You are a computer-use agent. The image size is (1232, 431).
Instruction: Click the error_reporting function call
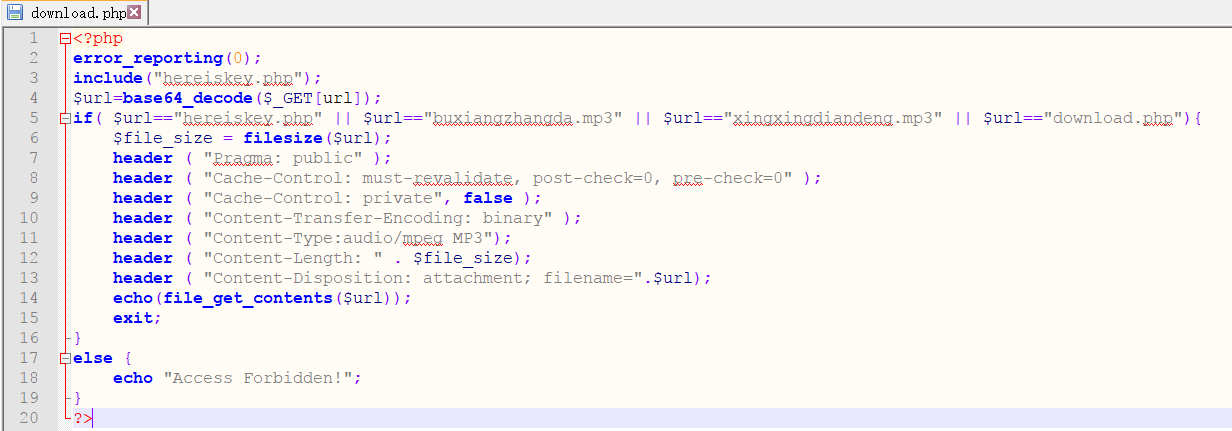tap(147, 58)
